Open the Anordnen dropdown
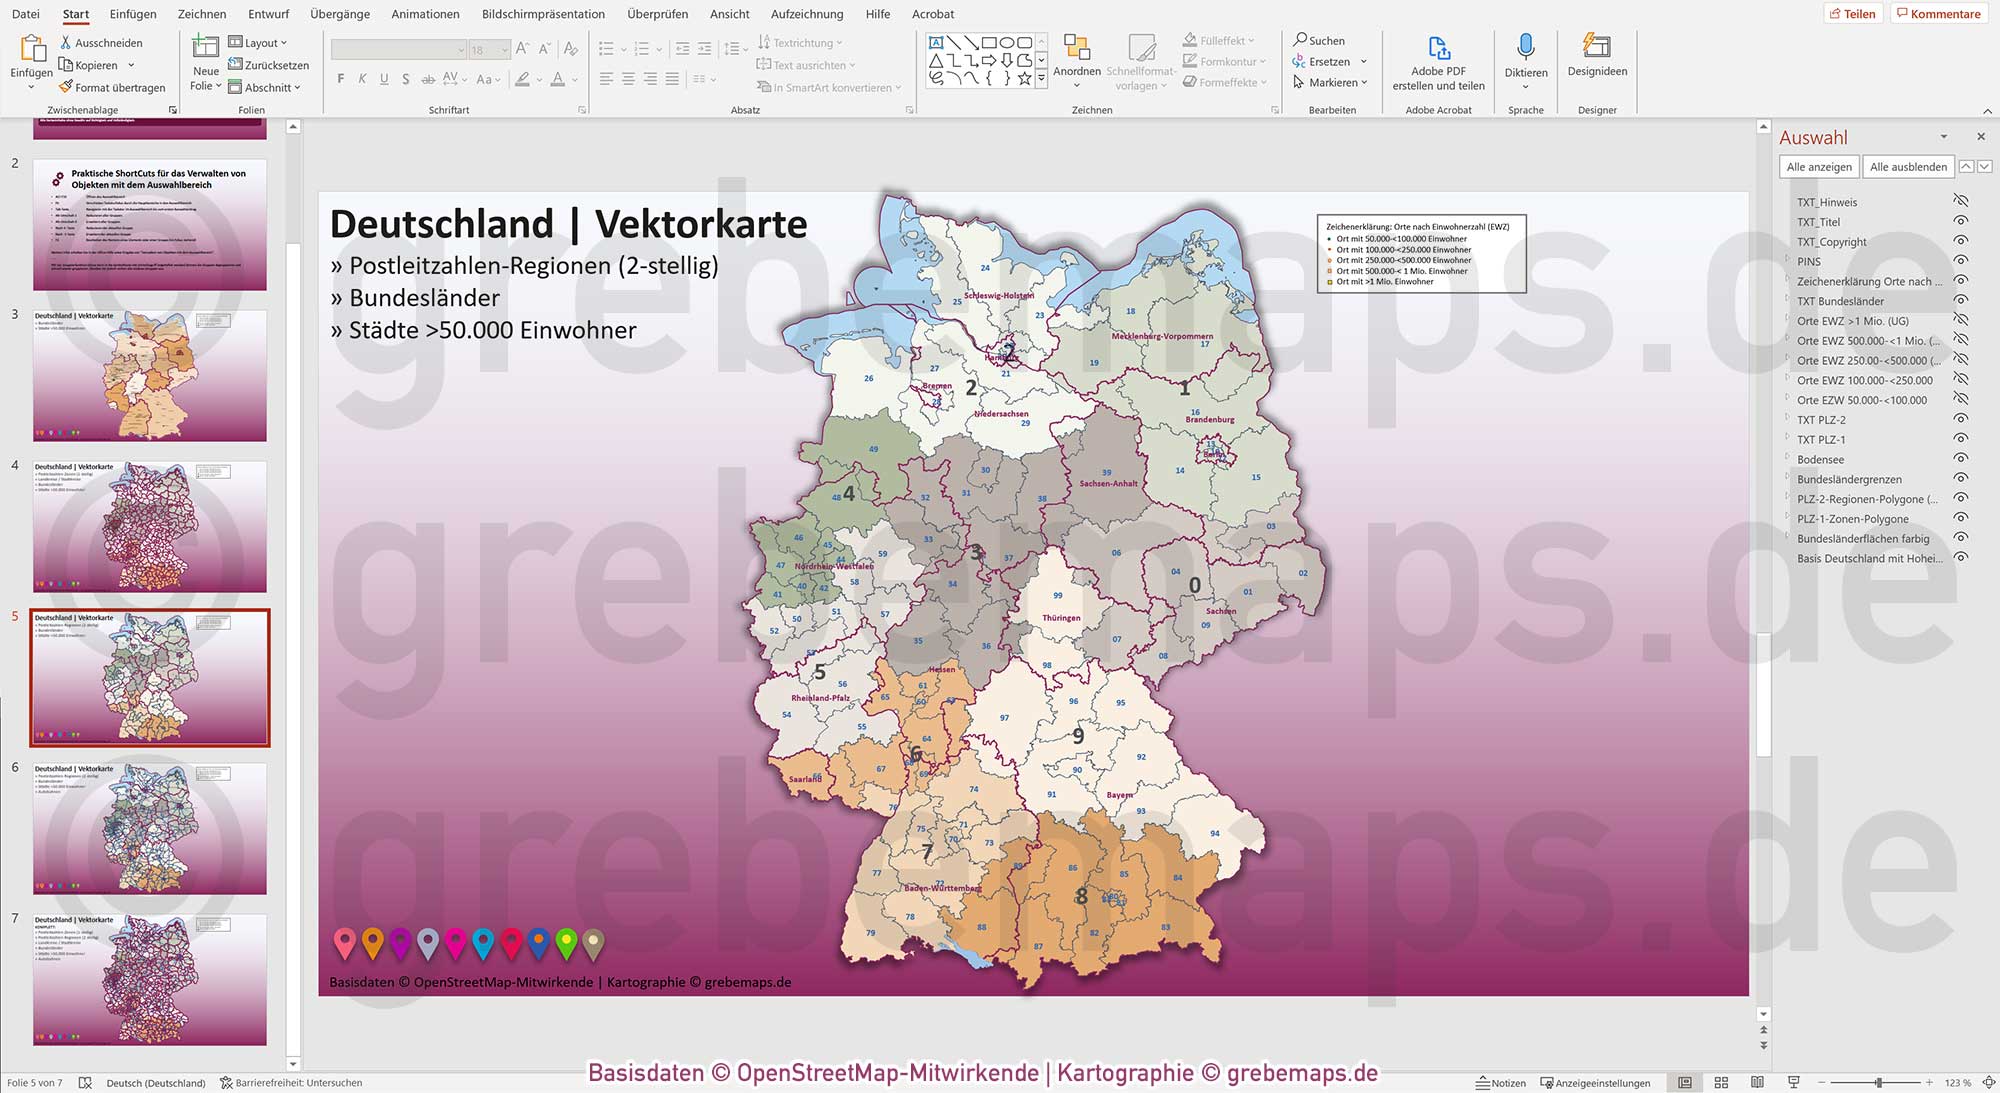This screenshot has height=1093, width=2000. (1078, 60)
